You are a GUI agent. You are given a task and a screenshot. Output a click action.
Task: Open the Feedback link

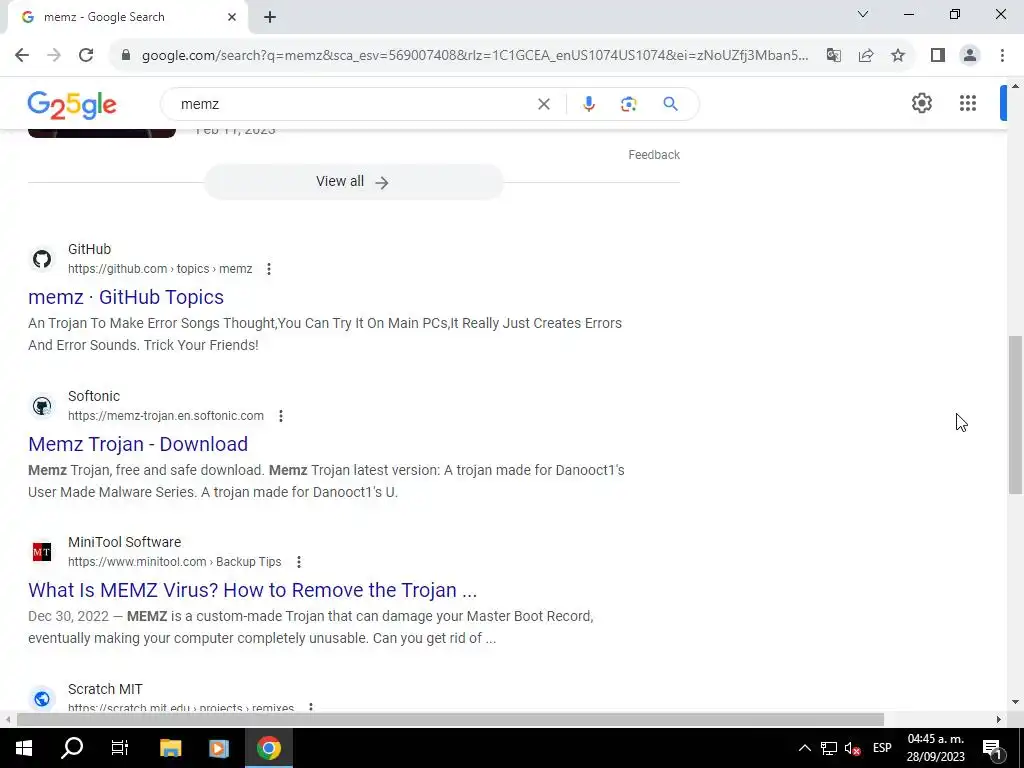tap(654, 155)
